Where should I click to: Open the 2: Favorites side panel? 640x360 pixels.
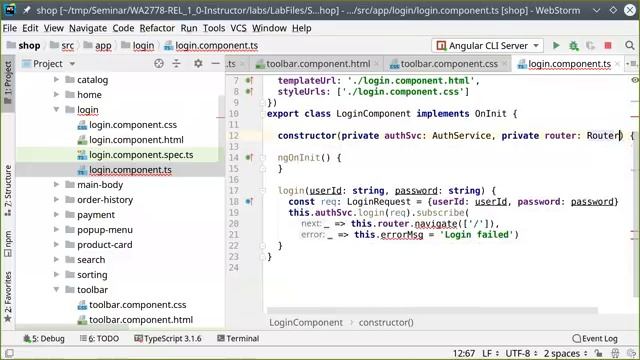point(8,297)
